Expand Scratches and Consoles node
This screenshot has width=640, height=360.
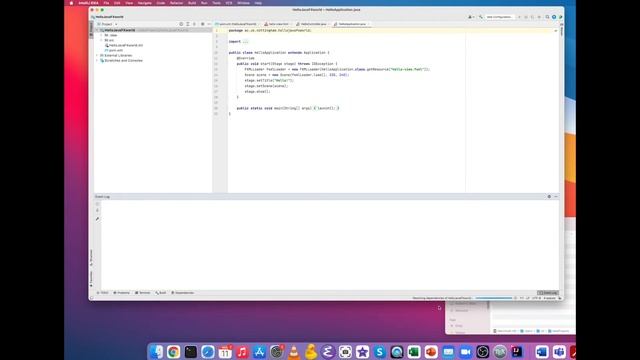click(98, 60)
